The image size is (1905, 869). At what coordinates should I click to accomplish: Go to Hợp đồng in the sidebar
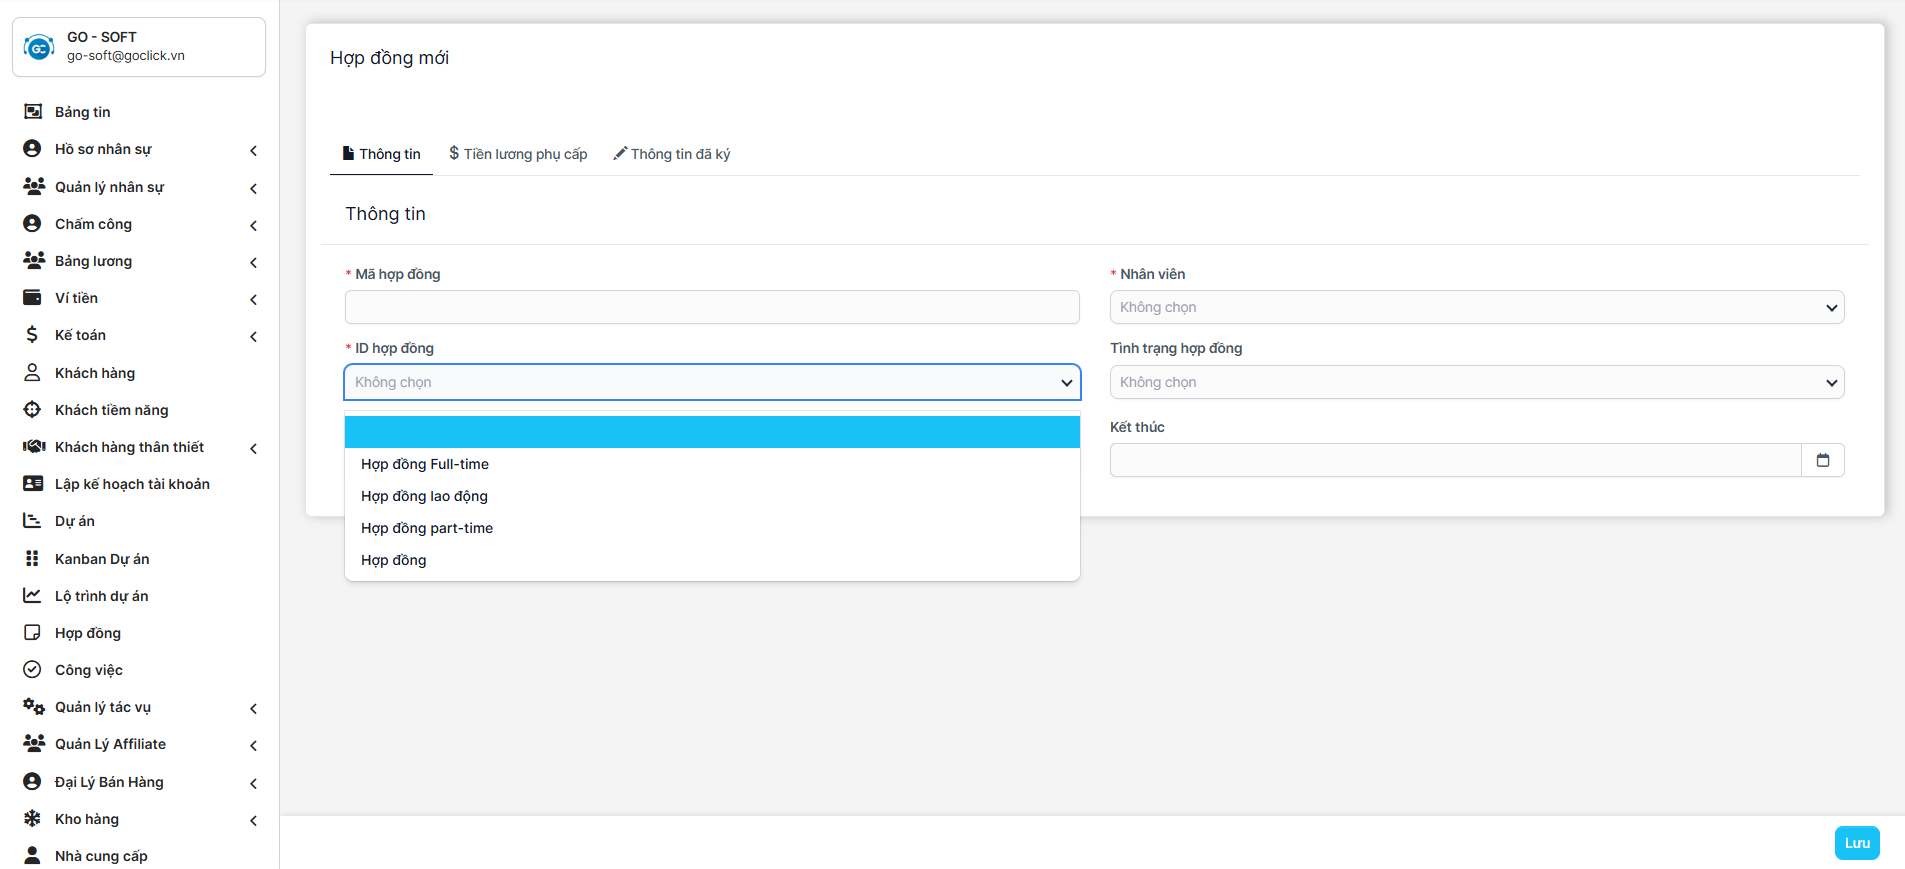click(88, 633)
